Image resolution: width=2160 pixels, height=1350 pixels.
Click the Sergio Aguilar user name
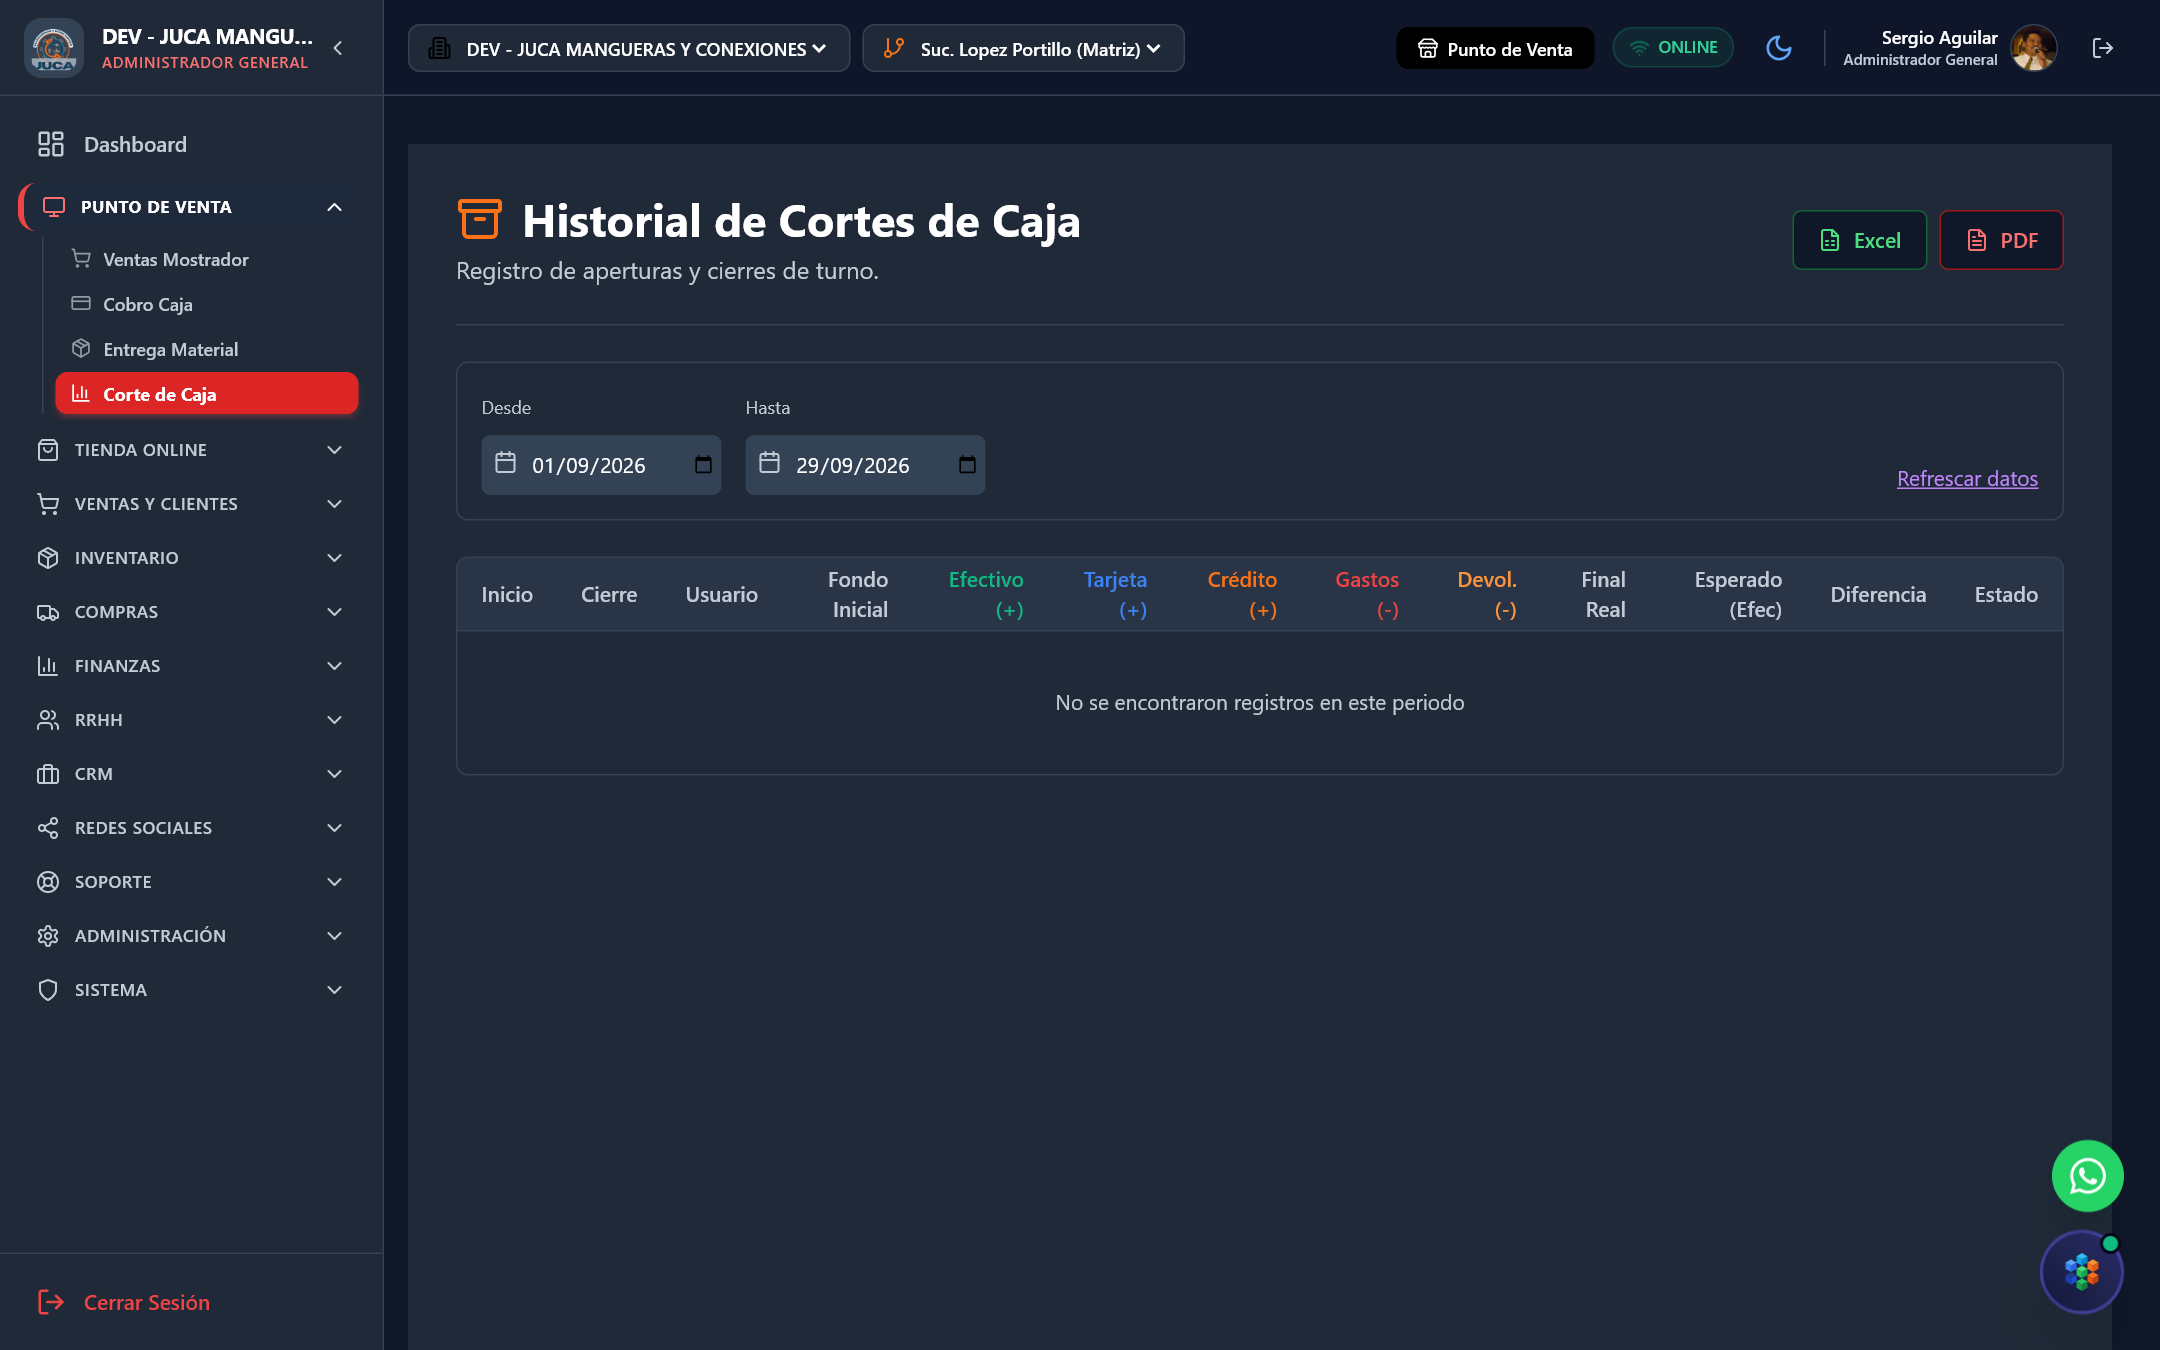tap(1939, 38)
